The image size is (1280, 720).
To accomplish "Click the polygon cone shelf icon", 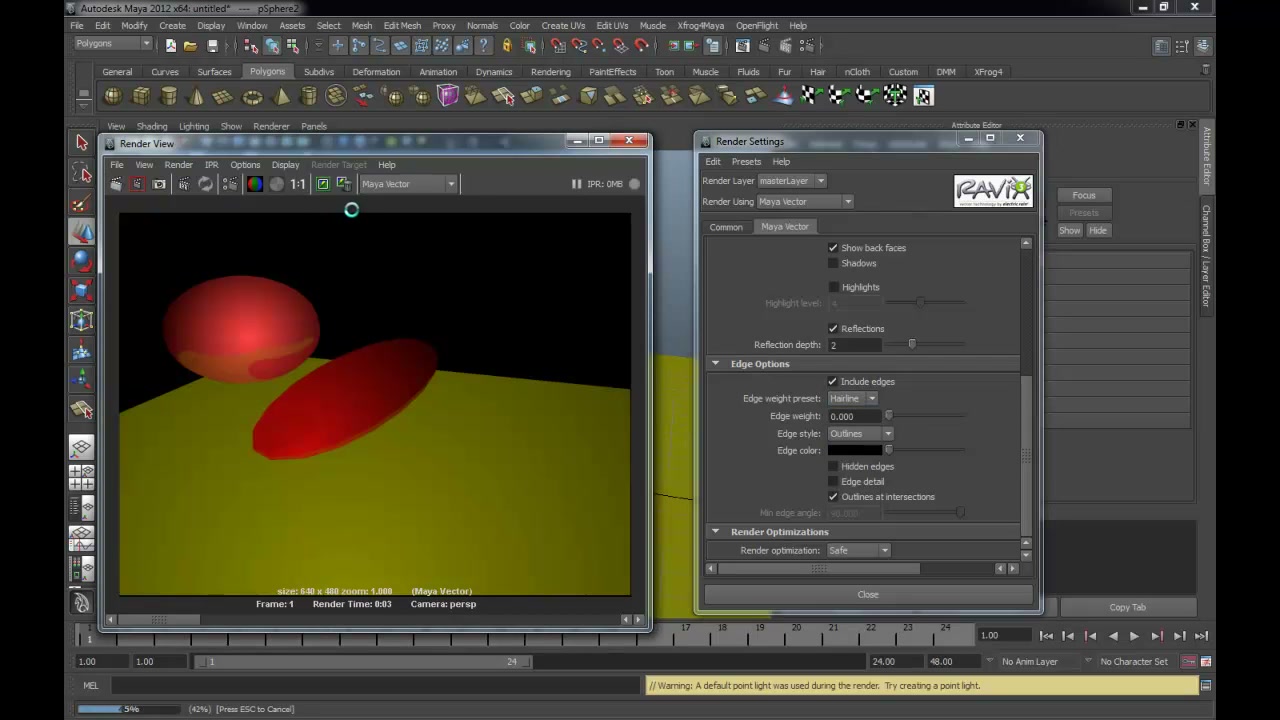I will pyautogui.click(x=196, y=96).
